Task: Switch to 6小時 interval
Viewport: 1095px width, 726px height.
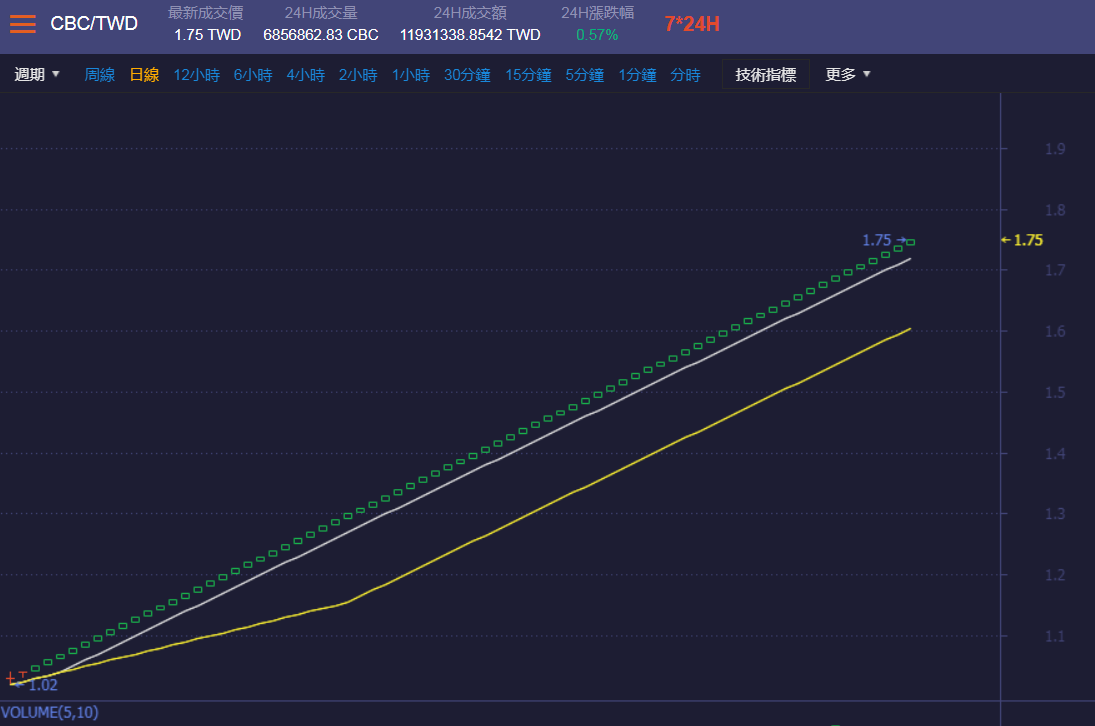Action: [253, 75]
